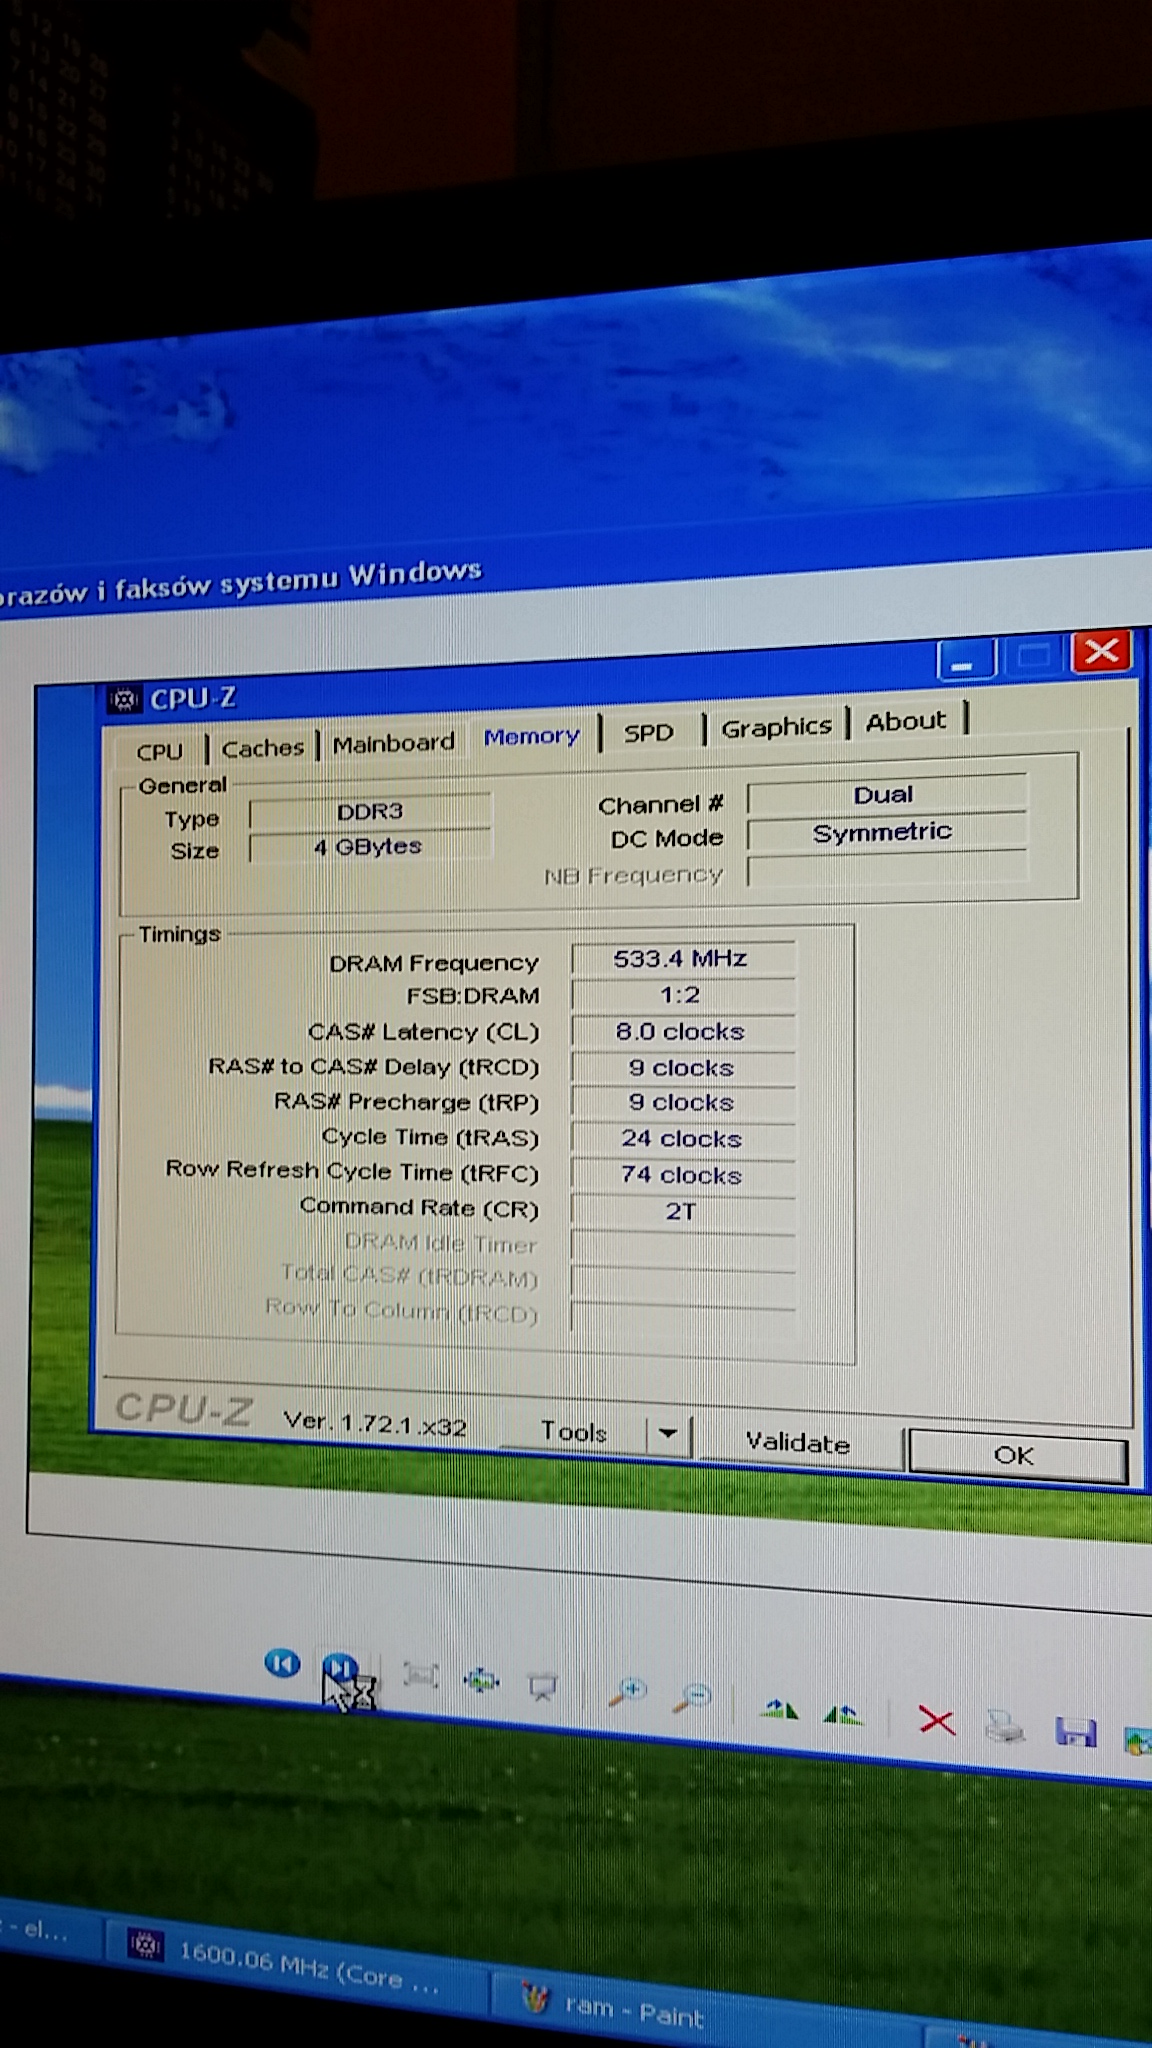
Task: Click the DRAM Frequency label
Action: click(434, 963)
